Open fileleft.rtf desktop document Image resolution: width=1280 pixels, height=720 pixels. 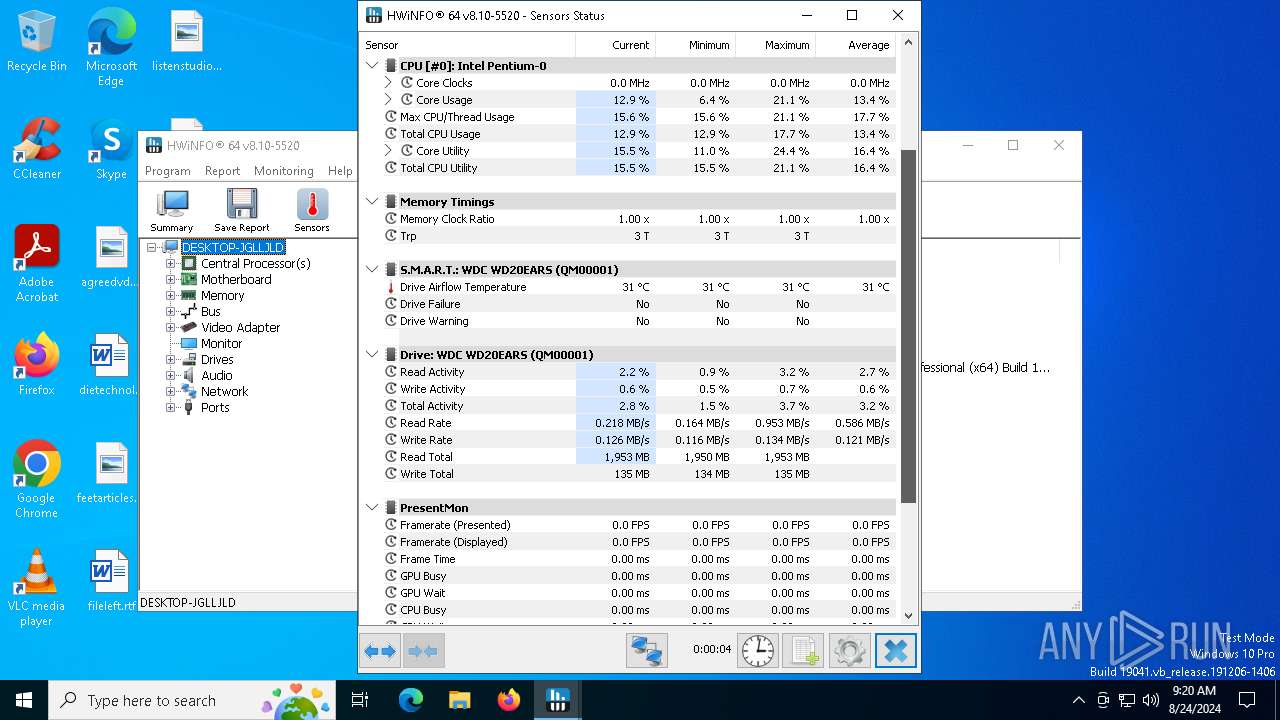point(111,581)
